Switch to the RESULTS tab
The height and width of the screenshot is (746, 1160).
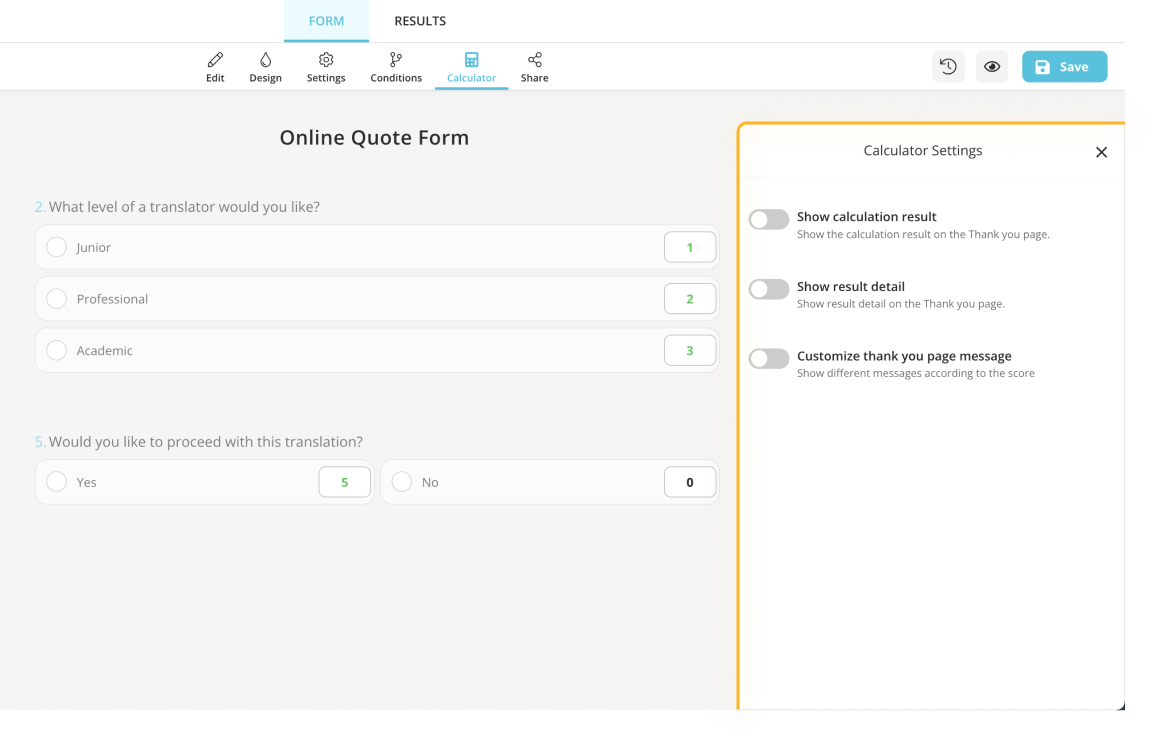pos(419,21)
